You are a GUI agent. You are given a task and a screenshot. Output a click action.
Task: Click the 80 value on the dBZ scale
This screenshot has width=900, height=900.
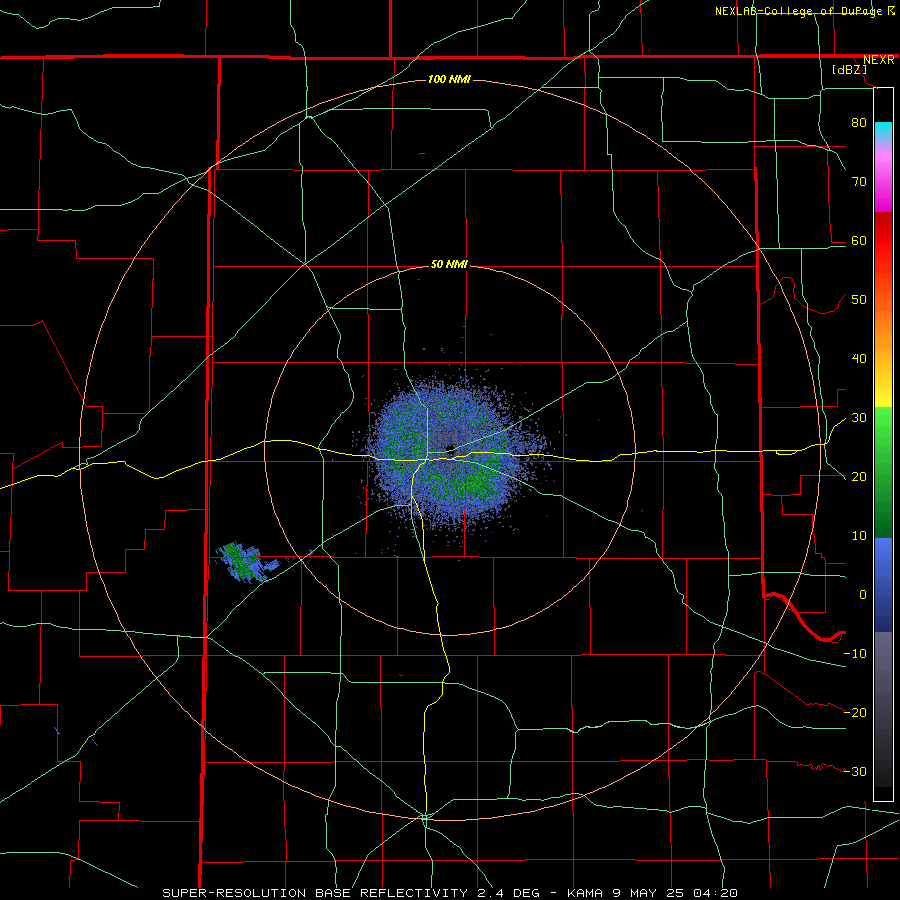[x=859, y=122]
